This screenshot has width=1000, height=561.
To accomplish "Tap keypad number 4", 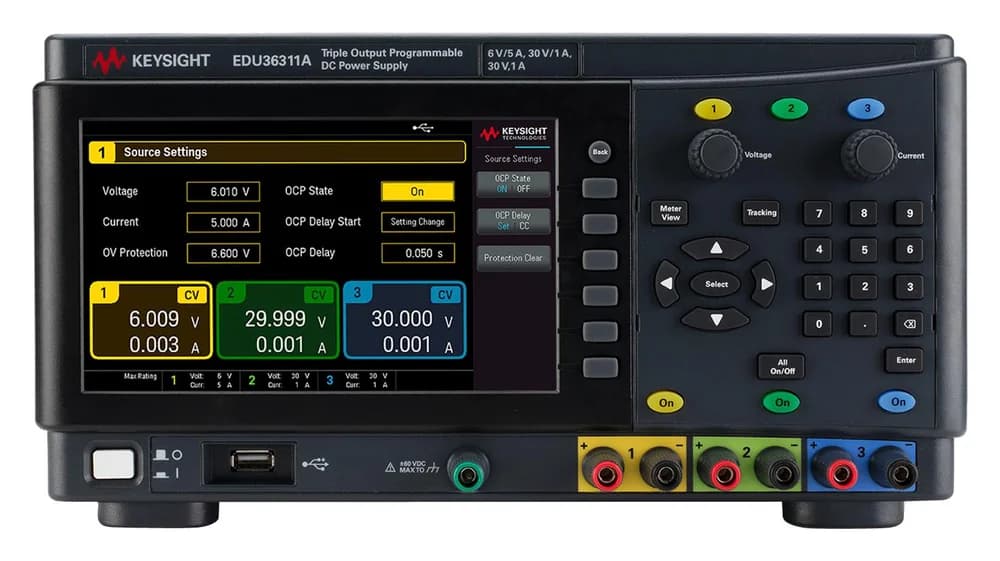I will tap(818, 250).
